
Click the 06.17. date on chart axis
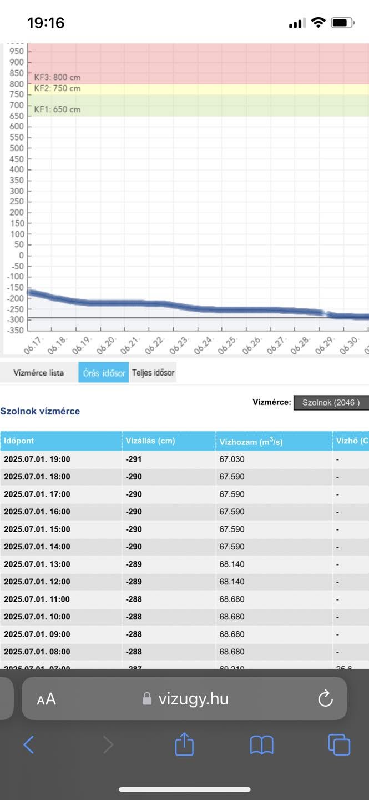tap(33, 345)
